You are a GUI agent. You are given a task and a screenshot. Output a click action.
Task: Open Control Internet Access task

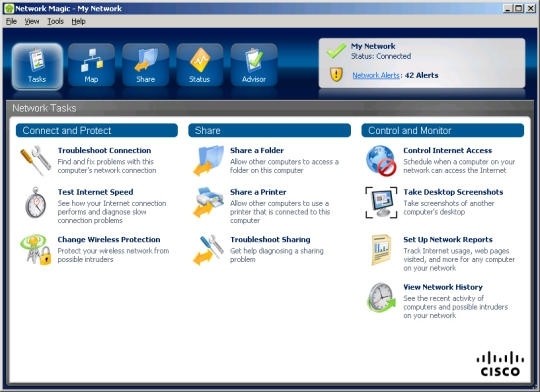[x=448, y=151]
